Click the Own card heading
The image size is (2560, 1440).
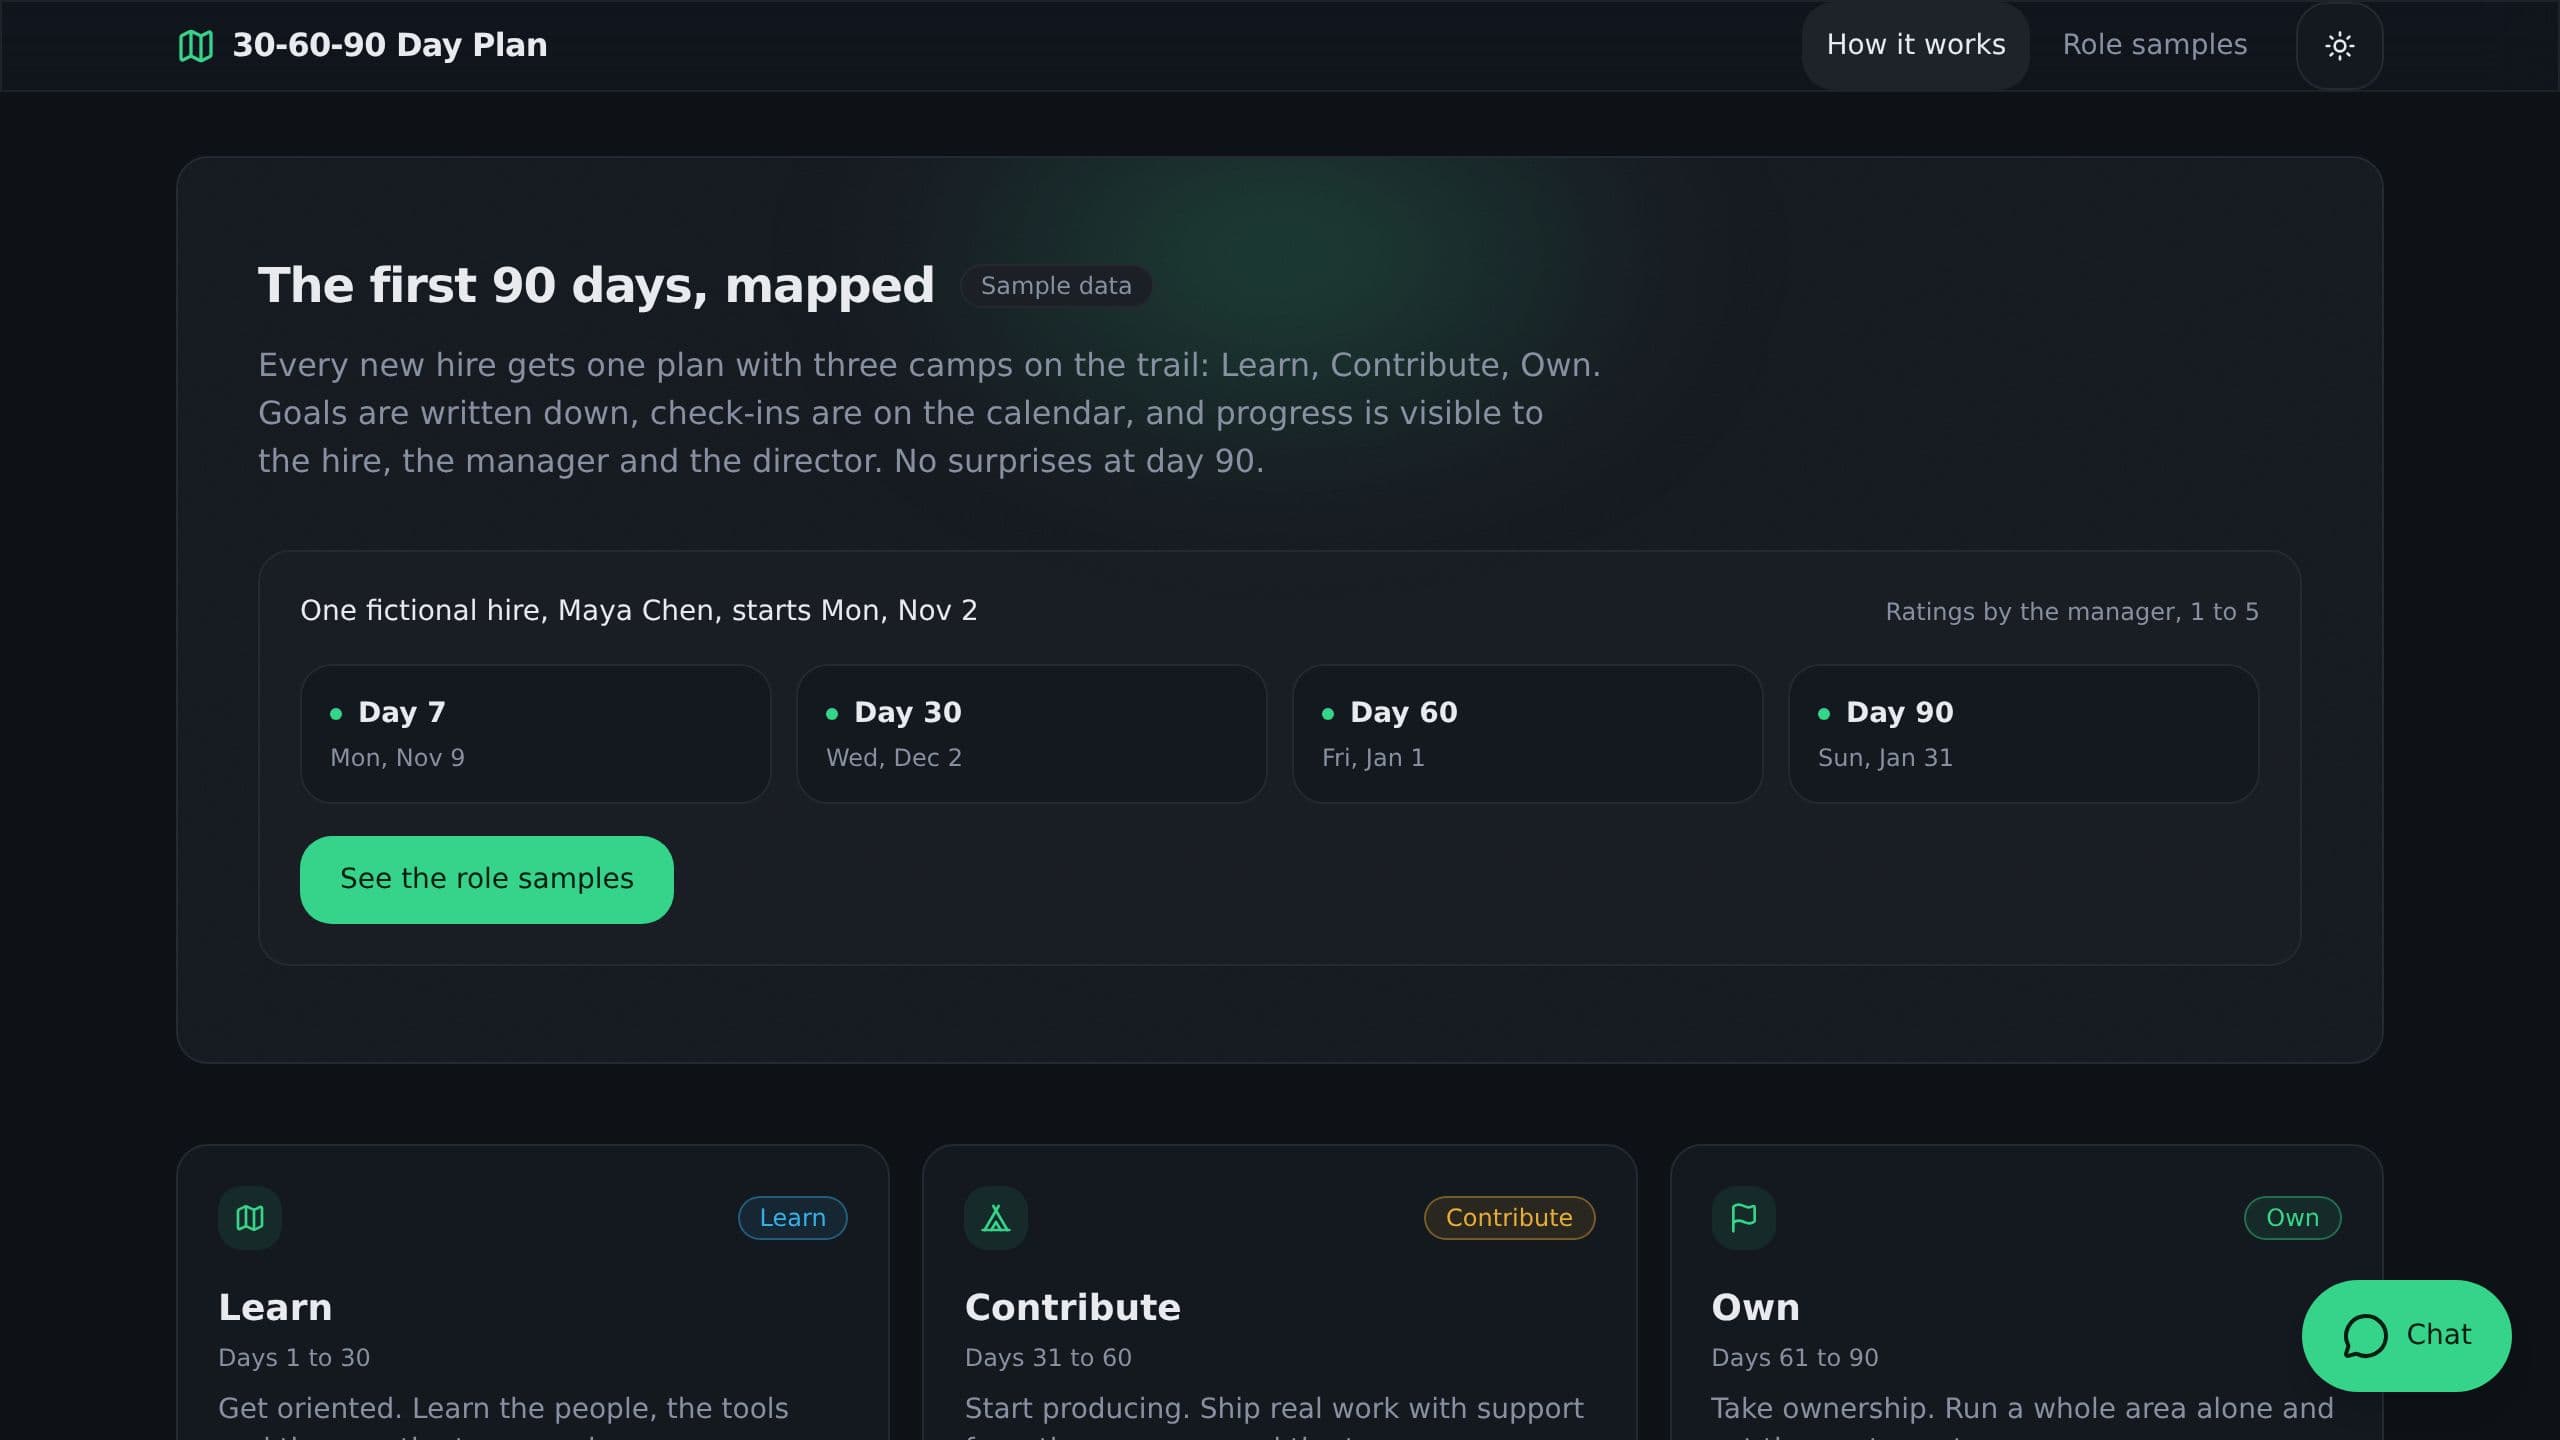pyautogui.click(x=1755, y=1307)
